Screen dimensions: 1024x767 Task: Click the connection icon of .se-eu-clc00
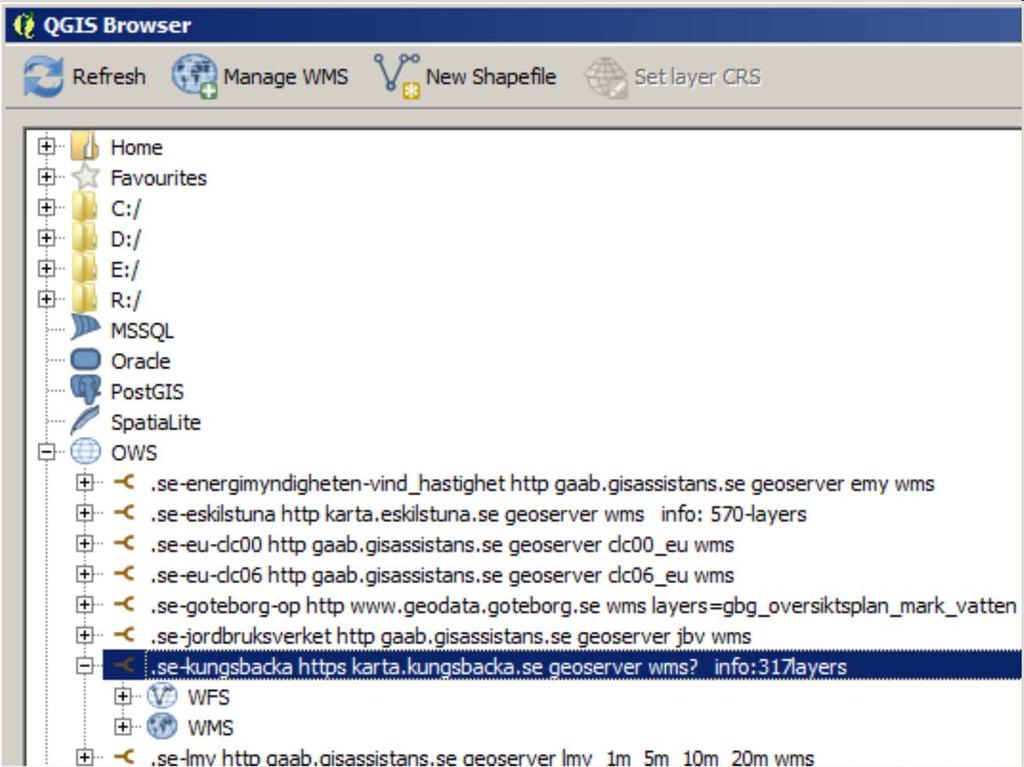[124, 543]
